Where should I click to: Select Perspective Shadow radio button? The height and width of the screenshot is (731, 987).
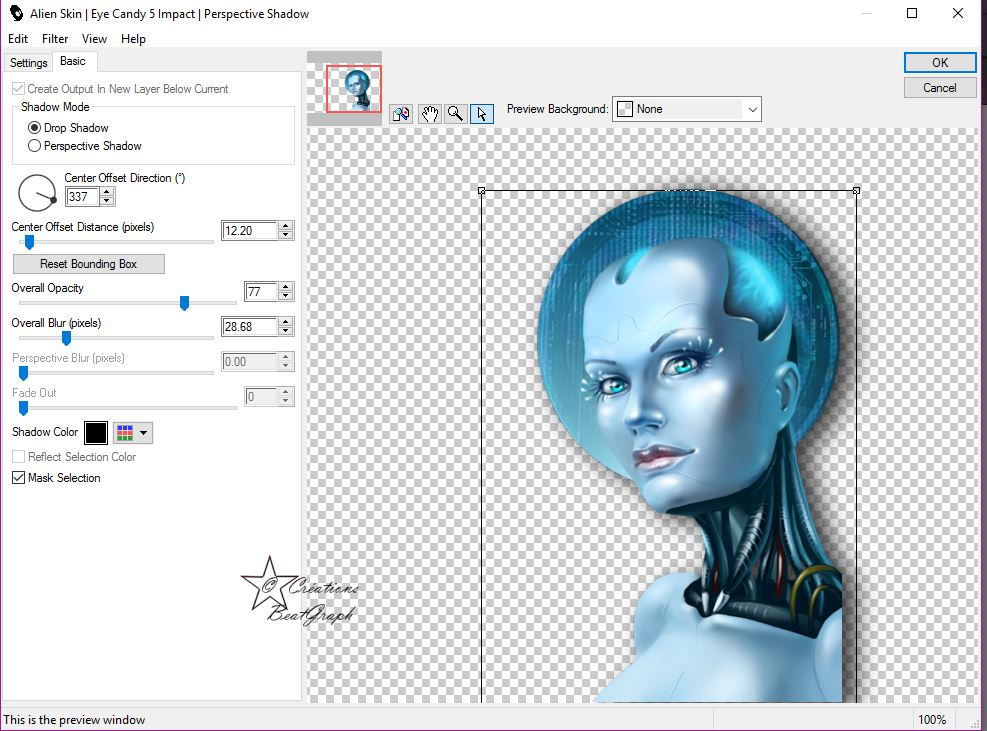34,146
